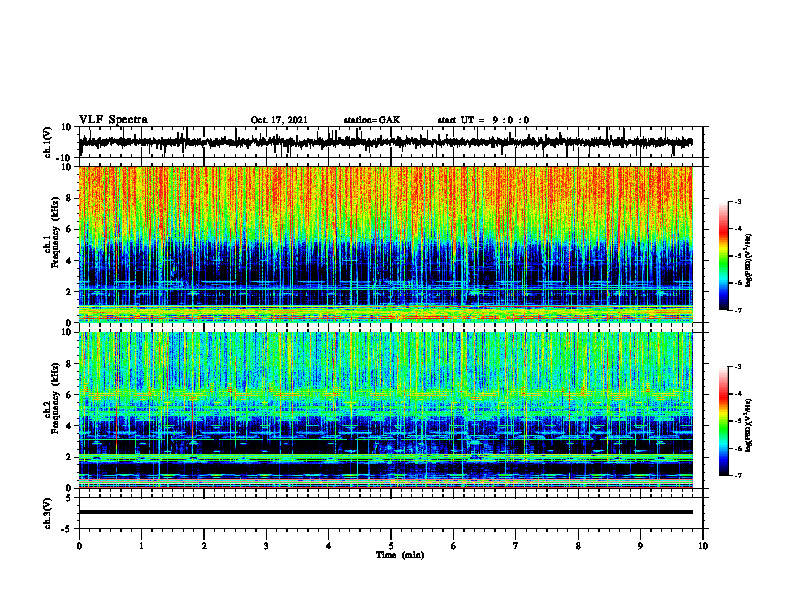The image size is (792, 612).
Task: Click the ch.1(V) axis "-10" tick label
Action: pos(65,157)
